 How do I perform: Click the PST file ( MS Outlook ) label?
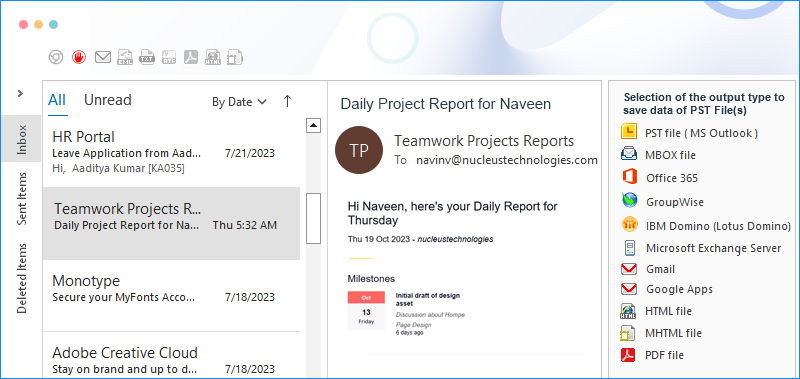[701, 133]
